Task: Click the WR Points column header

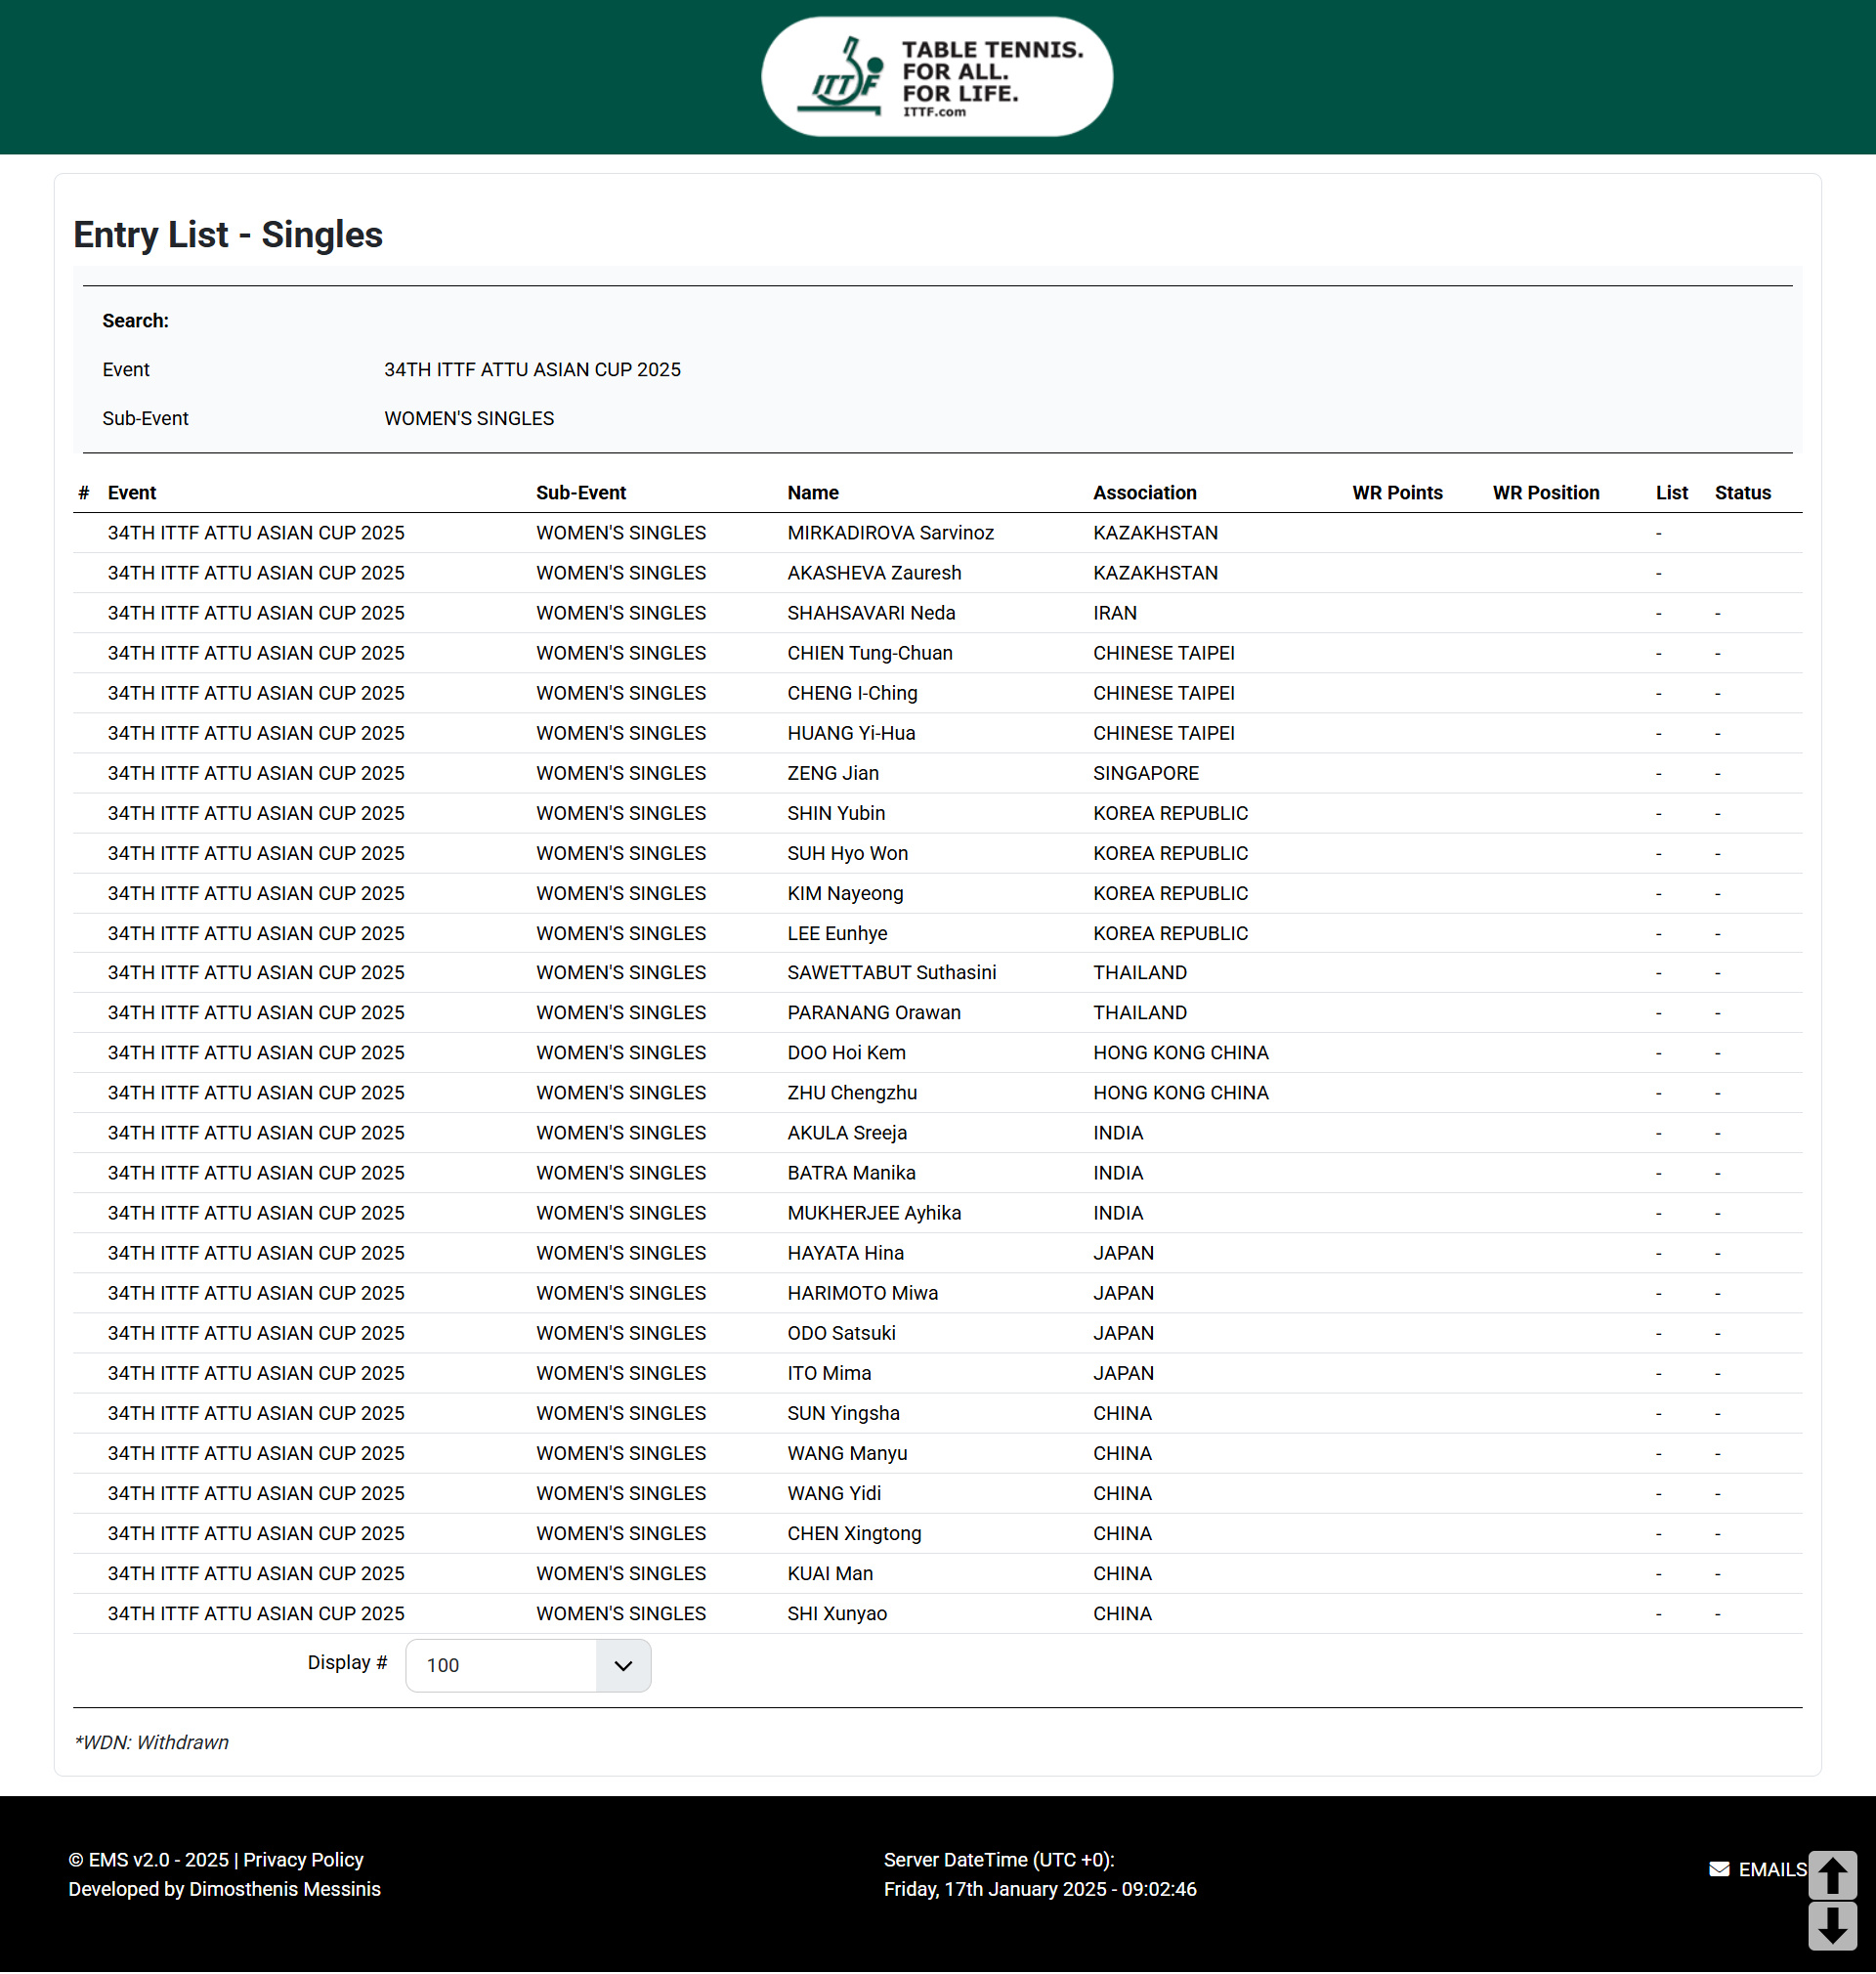Action: tap(1397, 493)
